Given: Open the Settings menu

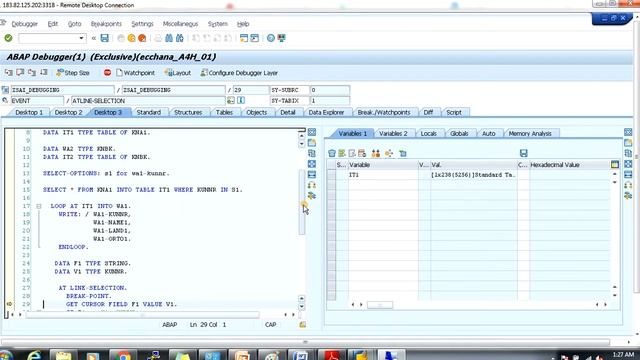Looking at the screenshot, I should (142, 24).
